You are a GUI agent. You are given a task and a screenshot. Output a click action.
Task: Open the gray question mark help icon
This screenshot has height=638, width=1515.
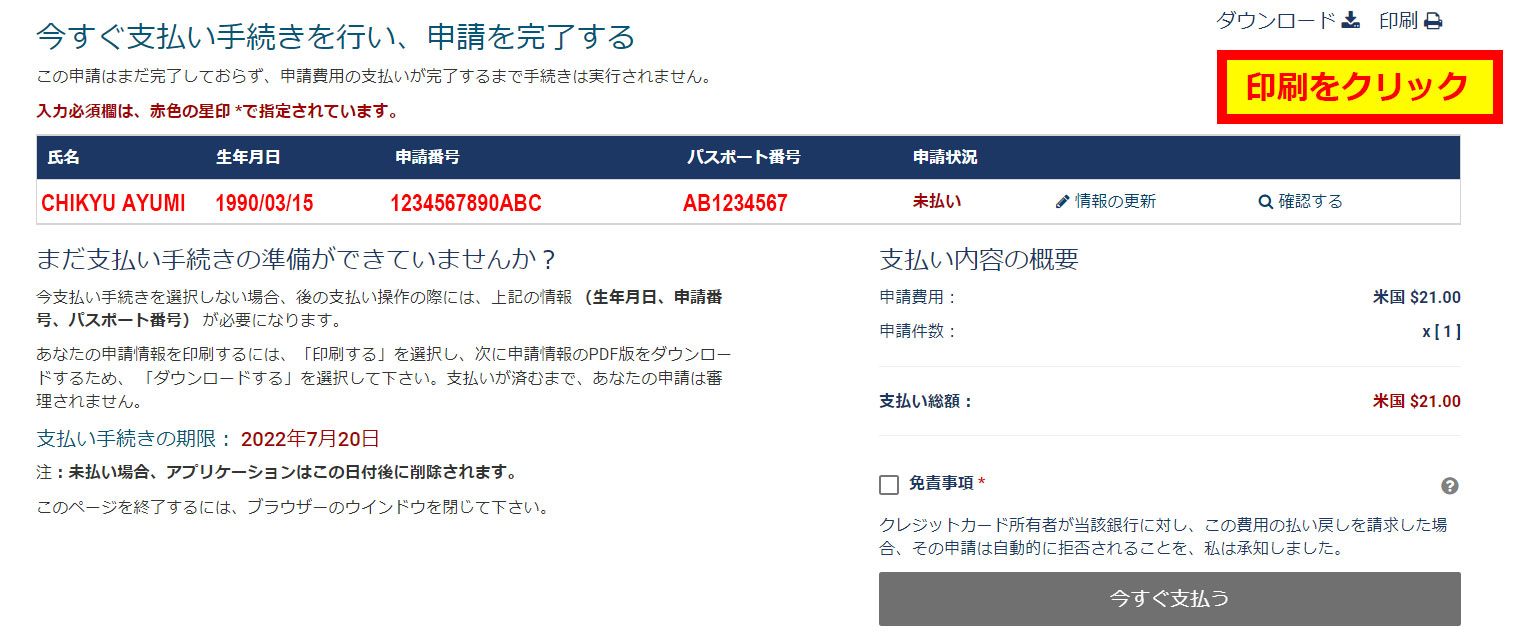1449,486
